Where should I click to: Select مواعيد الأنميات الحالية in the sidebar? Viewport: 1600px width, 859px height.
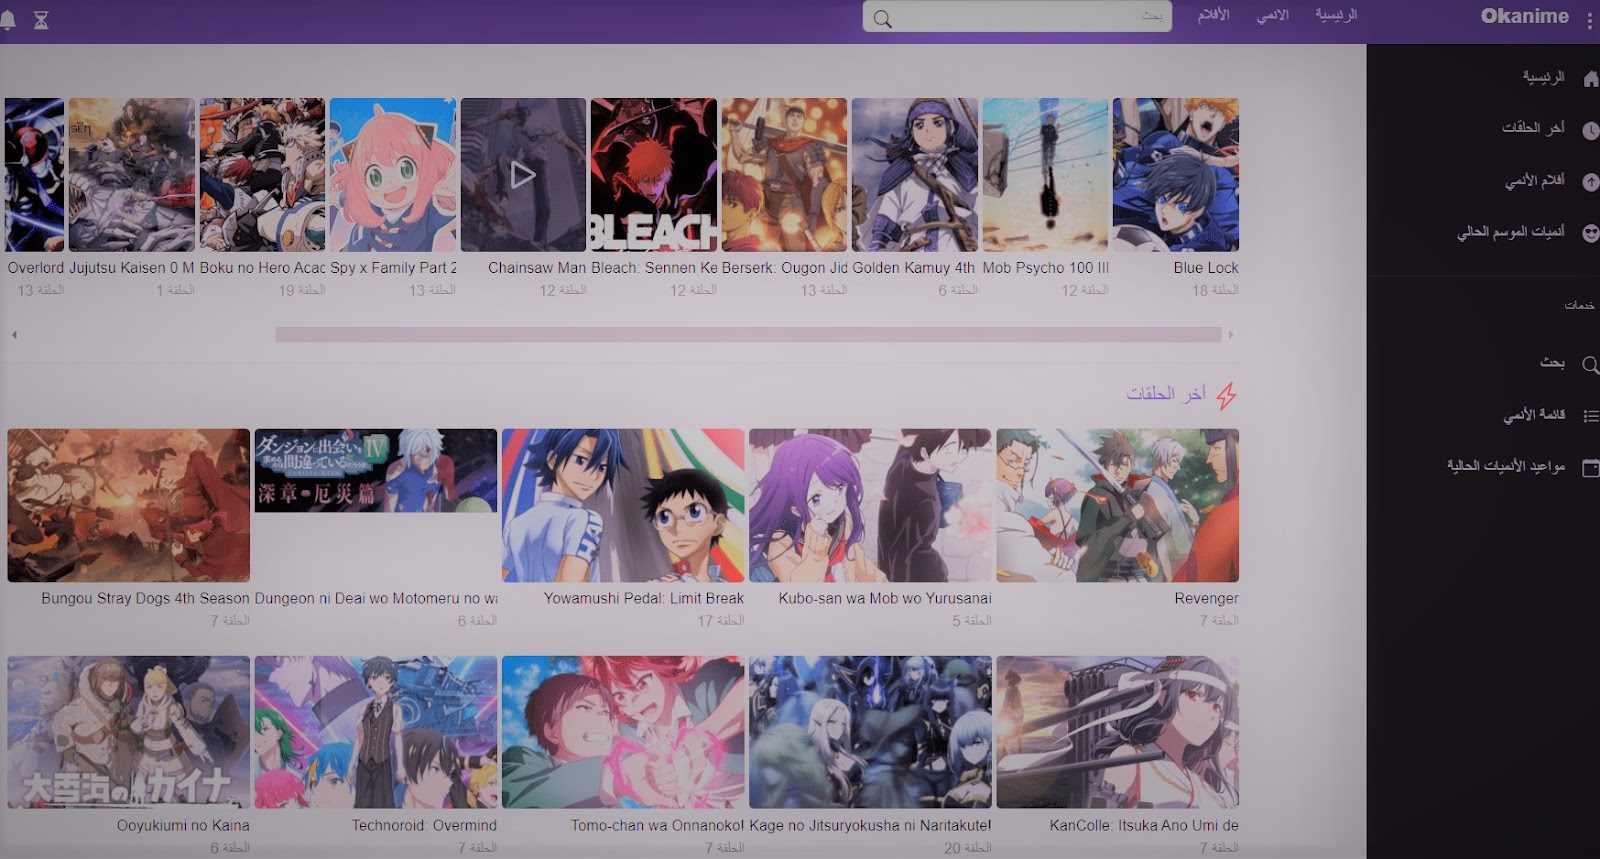coord(1506,466)
